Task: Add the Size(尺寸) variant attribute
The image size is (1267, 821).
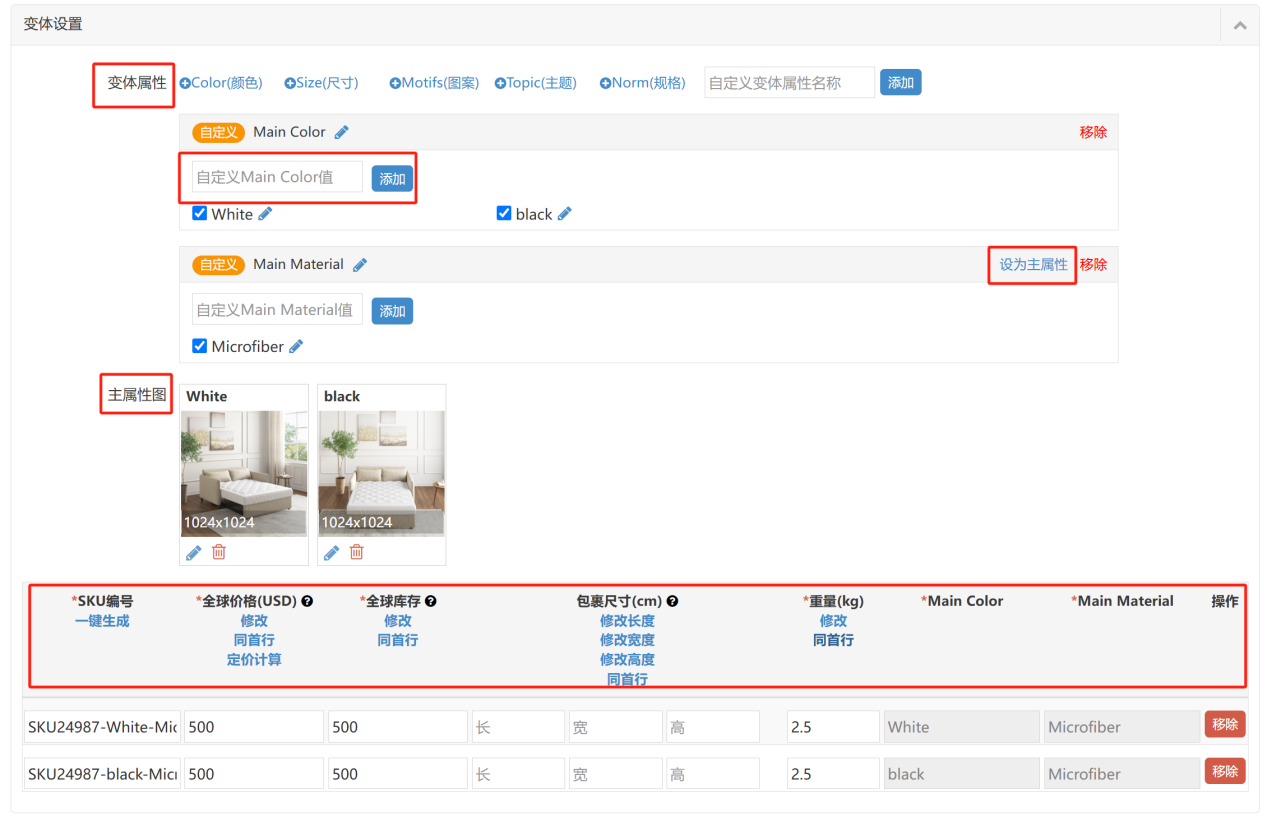Action: click(321, 83)
